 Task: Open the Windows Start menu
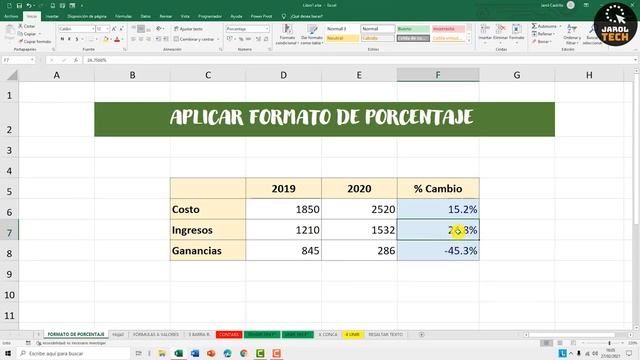click(x=7, y=353)
